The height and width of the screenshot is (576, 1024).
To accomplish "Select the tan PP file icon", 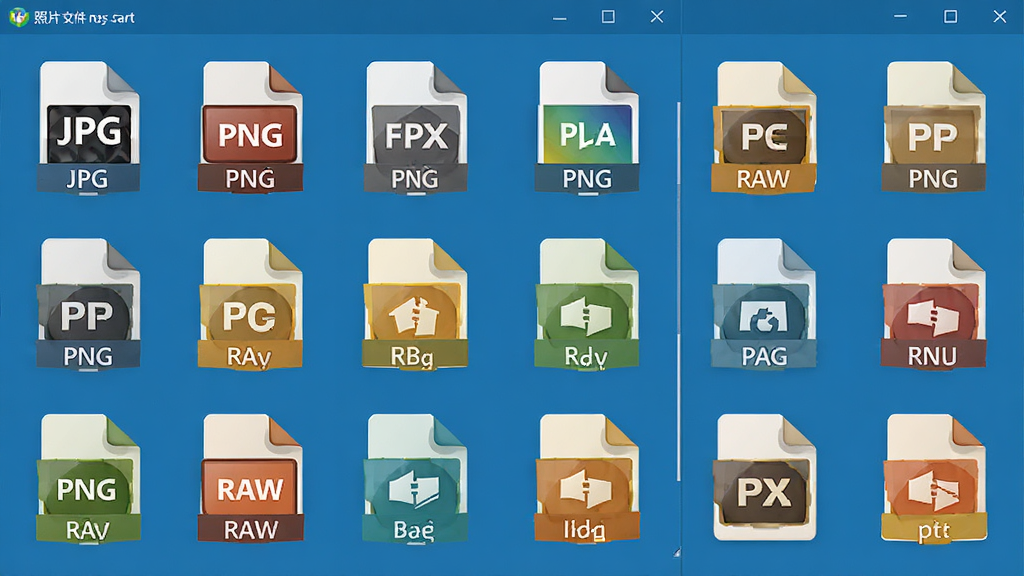I will coord(933,127).
